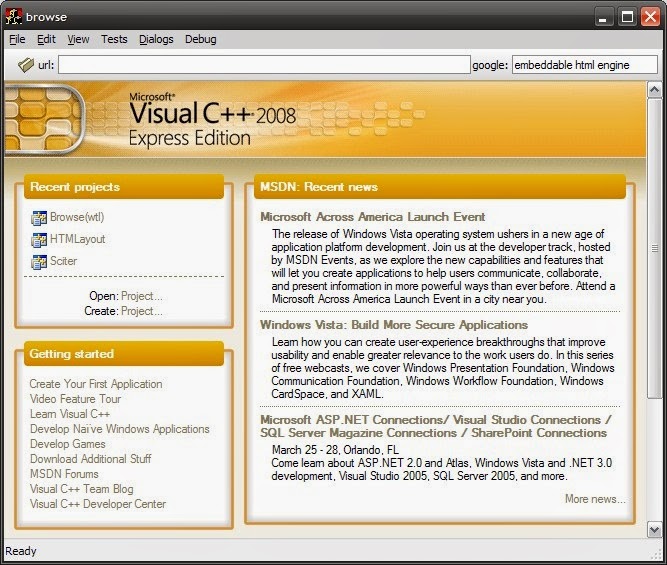667x565 pixels.
Task: Click the scrollbar up arrow
Action: [654, 90]
